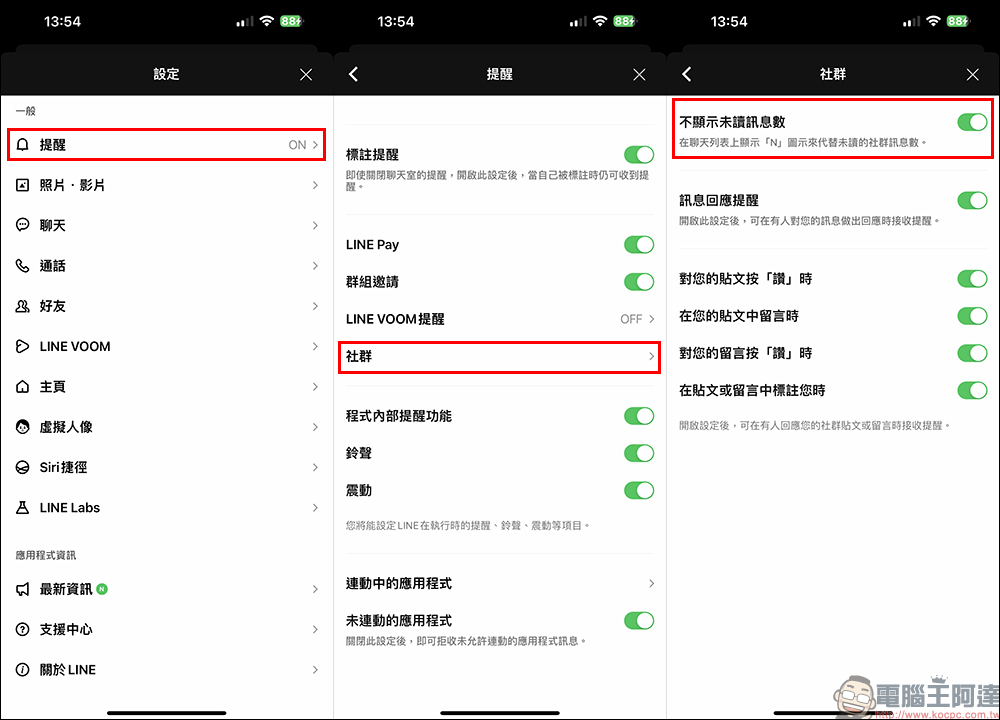Toggle 鈴聲 switch
The width and height of the screenshot is (1000, 720).
pos(639,453)
